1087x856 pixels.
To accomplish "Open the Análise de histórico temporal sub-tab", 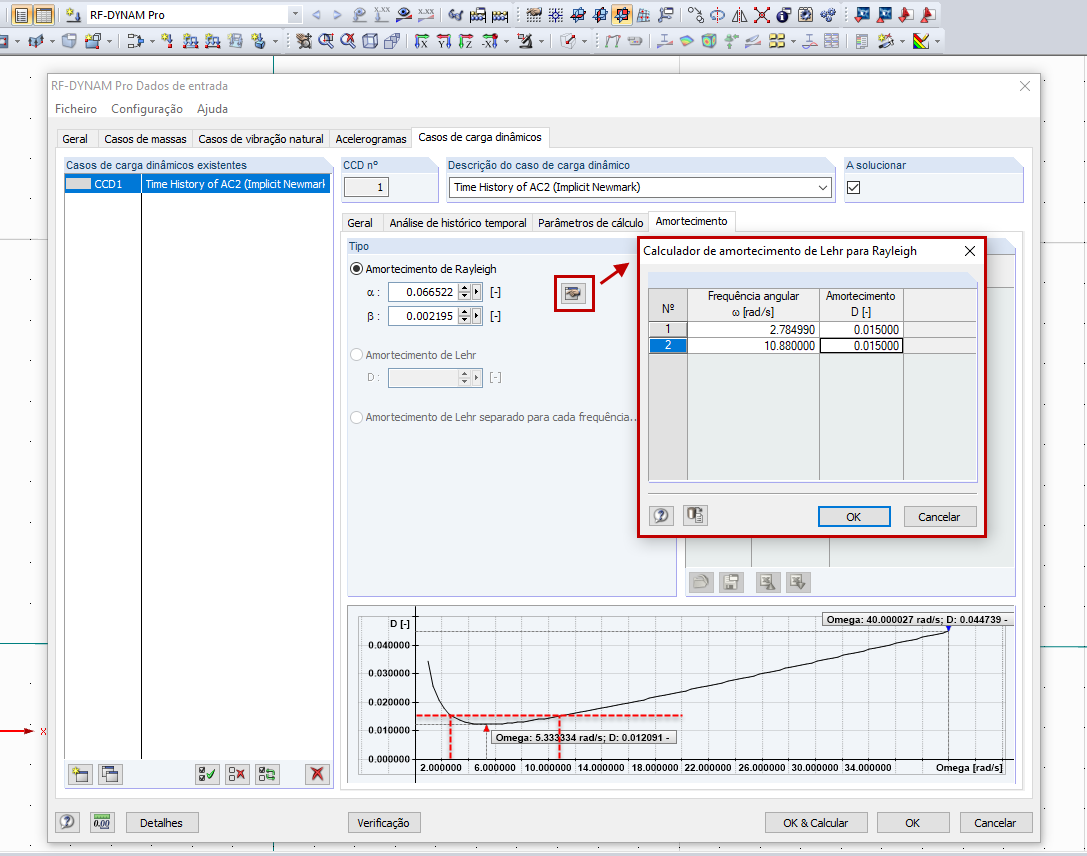I will click(458, 222).
